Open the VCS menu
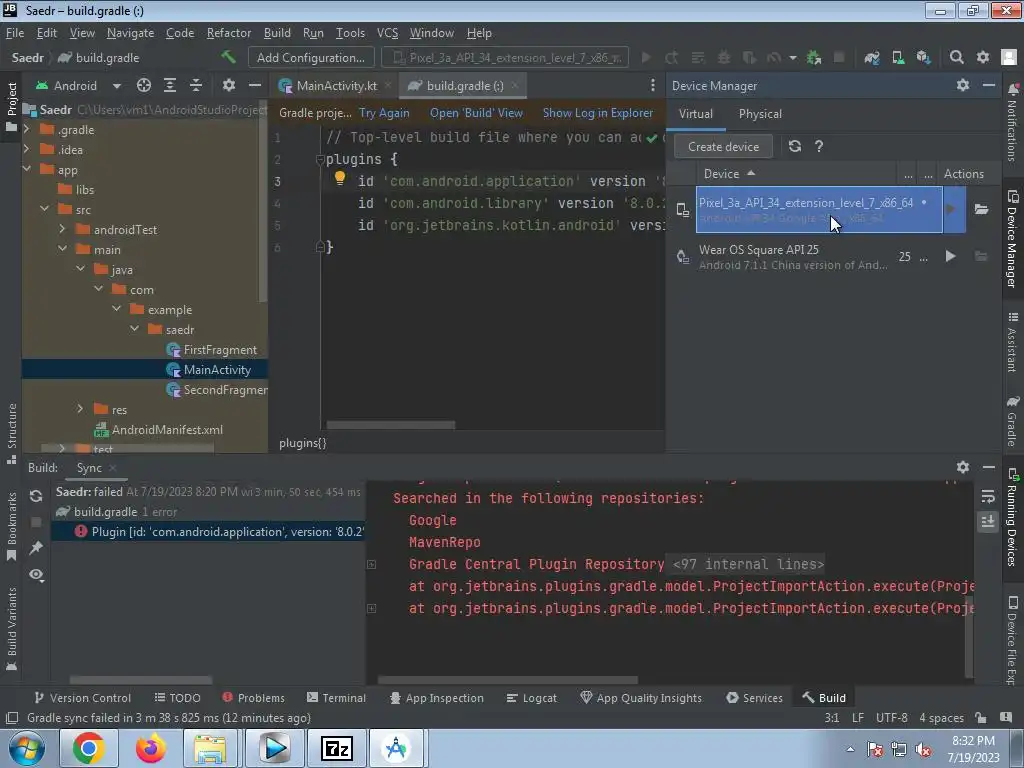 pyautogui.click(x=387, y=33)
